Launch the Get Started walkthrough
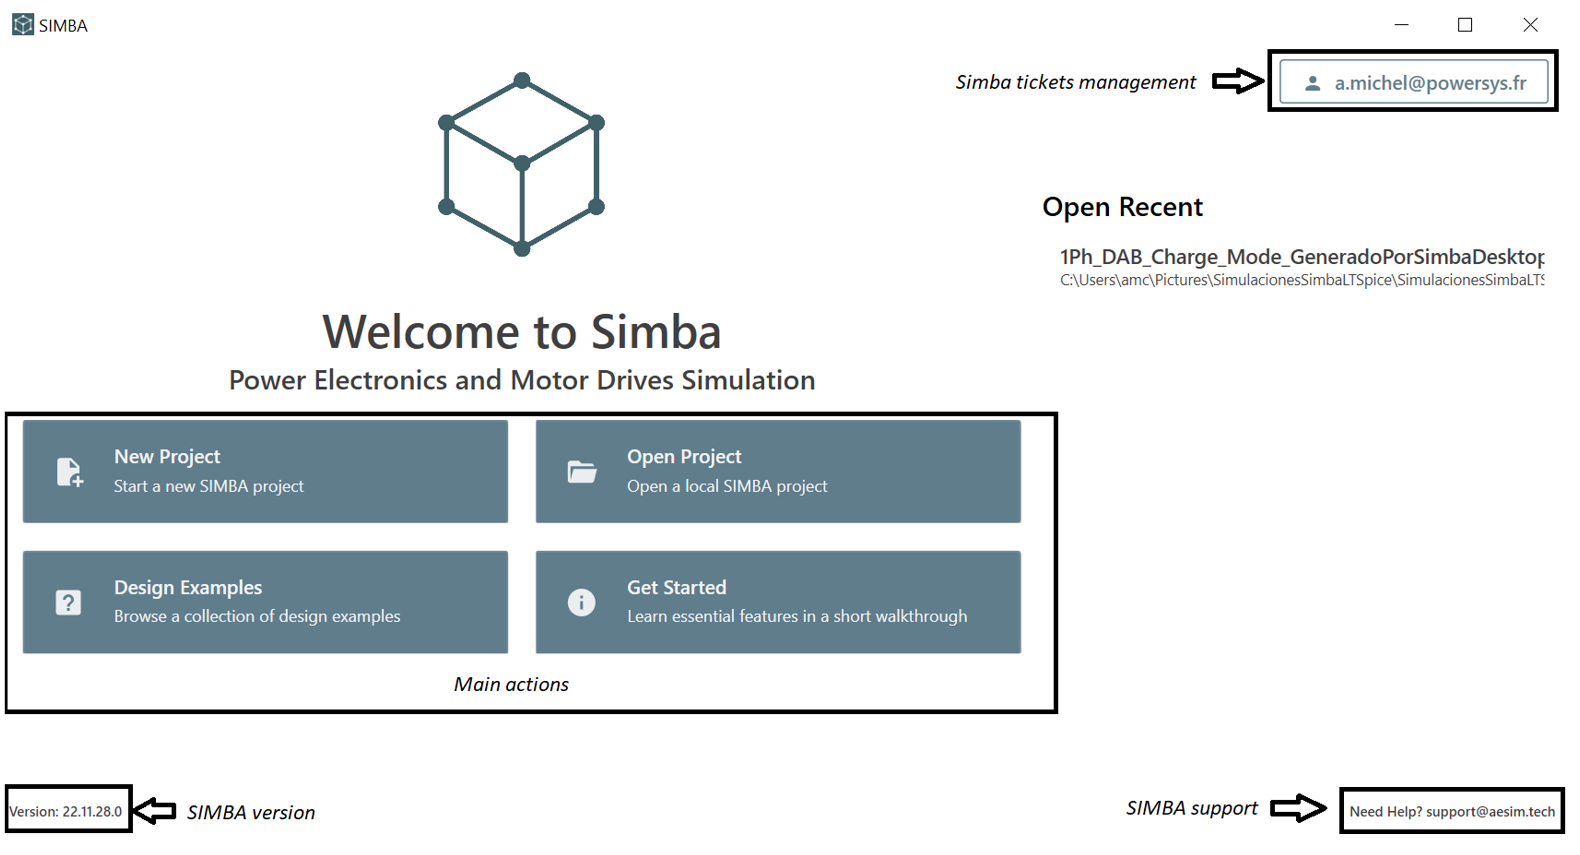 778,602
